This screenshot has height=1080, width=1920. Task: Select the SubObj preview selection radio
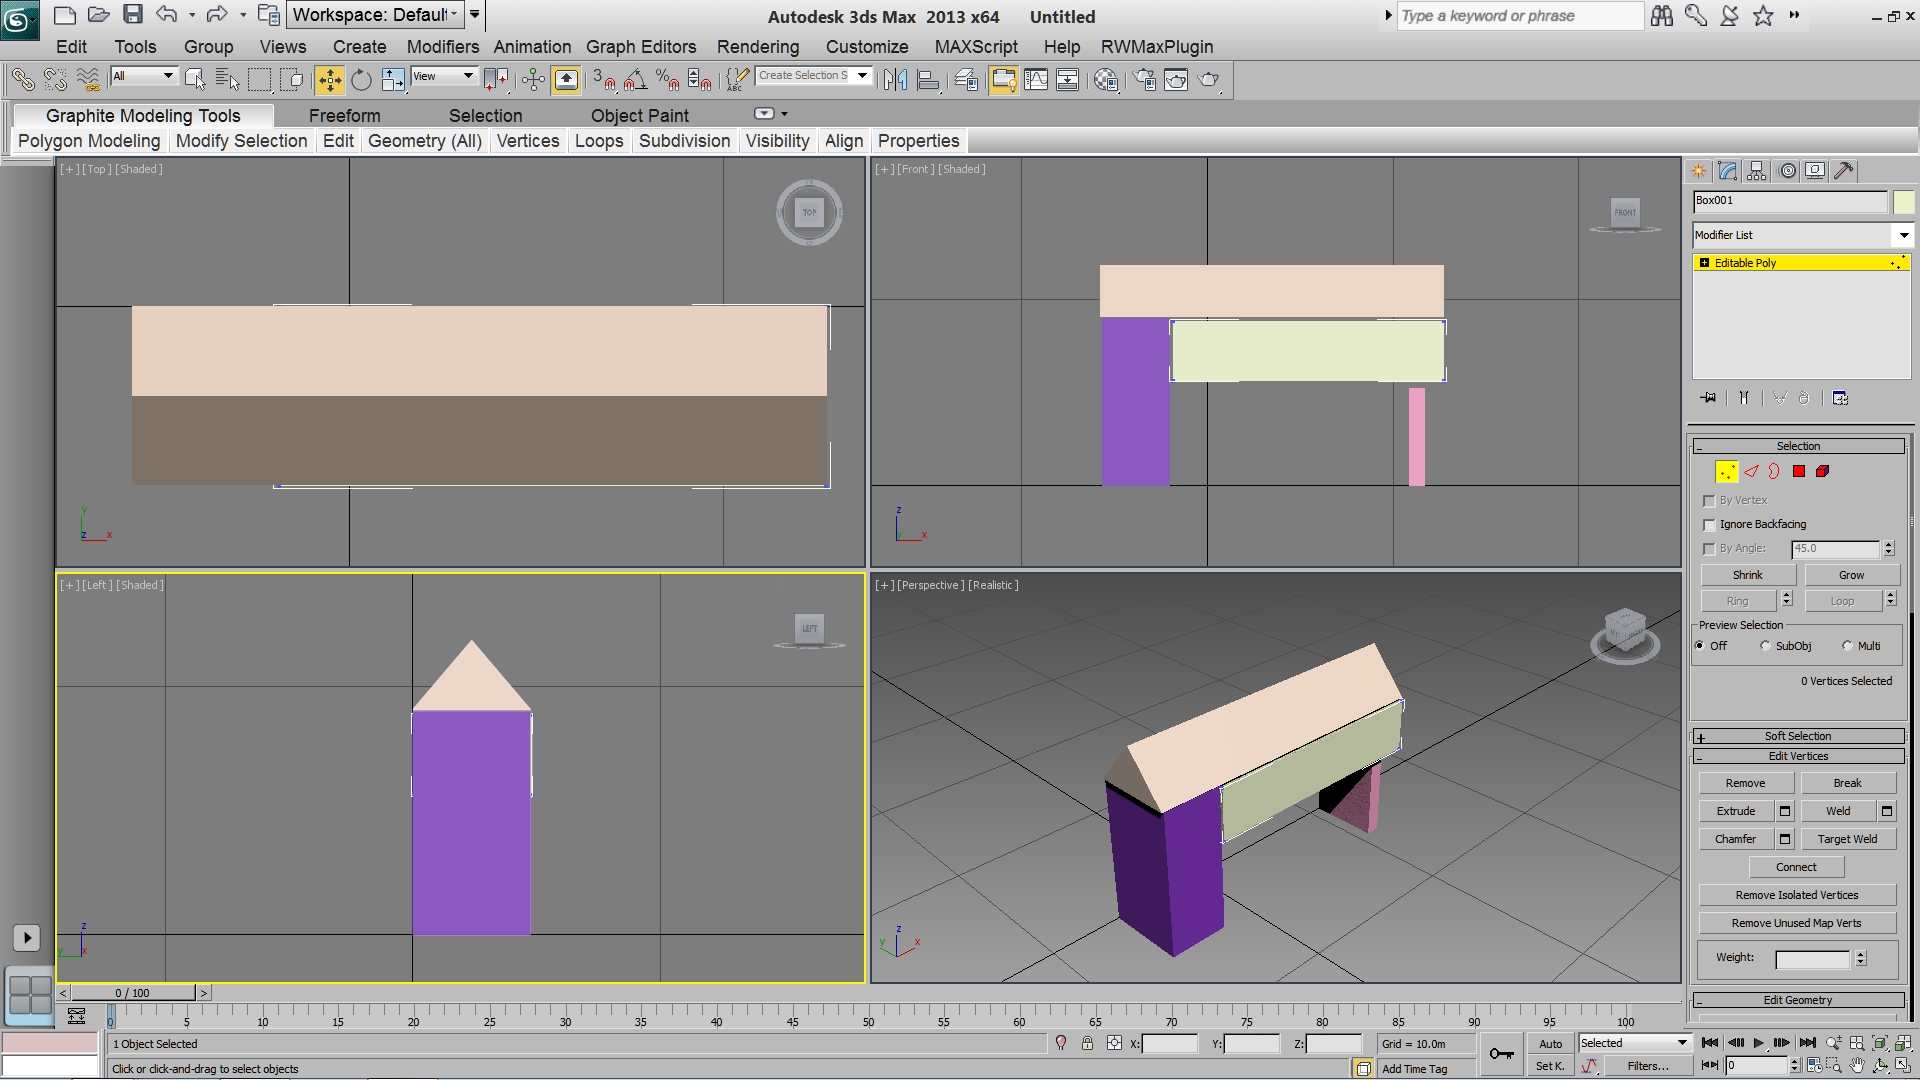[x=1765, y=646]
